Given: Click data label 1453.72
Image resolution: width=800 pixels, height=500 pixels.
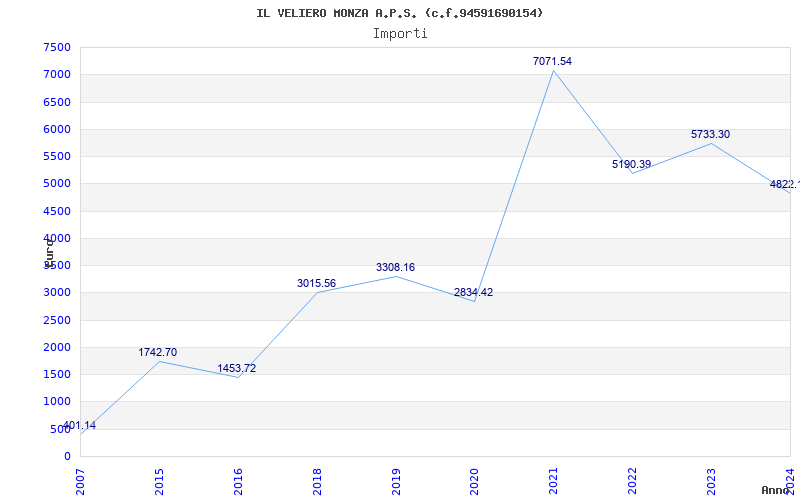Looking at the screenshot, I should coord(237,368).
